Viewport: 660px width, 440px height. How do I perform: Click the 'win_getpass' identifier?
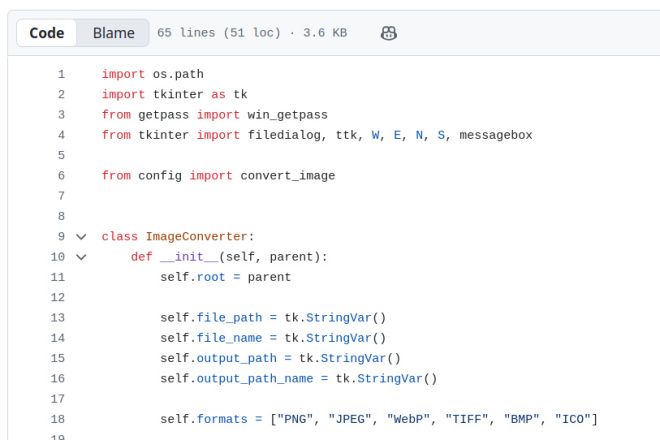(x=287, y=115)
